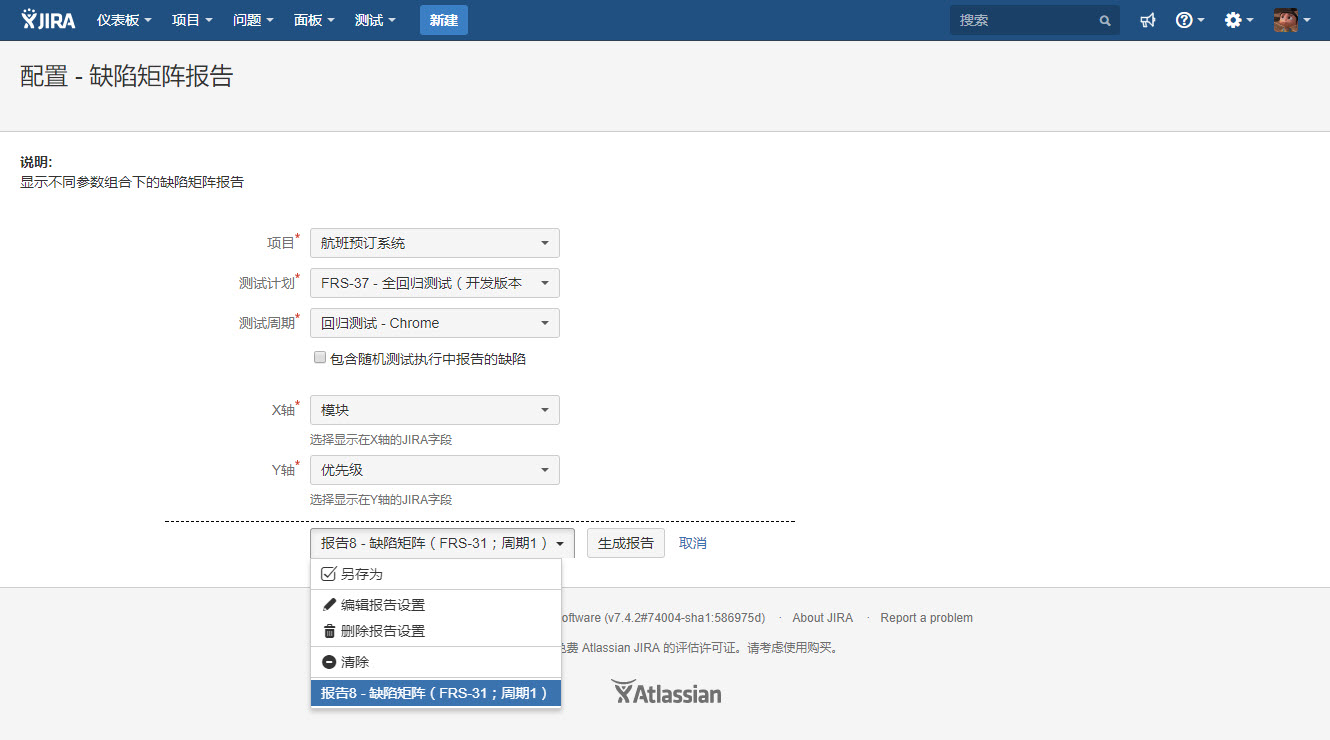
Task: Click the 显示不同参数组合下的缺陷矩阵报告 description text
Action: [x=132, y=182]
